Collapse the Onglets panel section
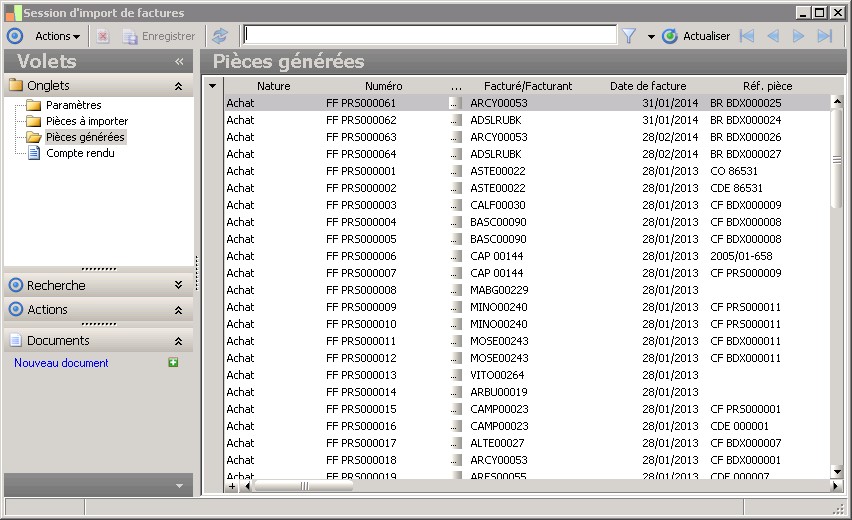This screenshot has height=520, width=852. pyautogui.click(x=178, y=86)
